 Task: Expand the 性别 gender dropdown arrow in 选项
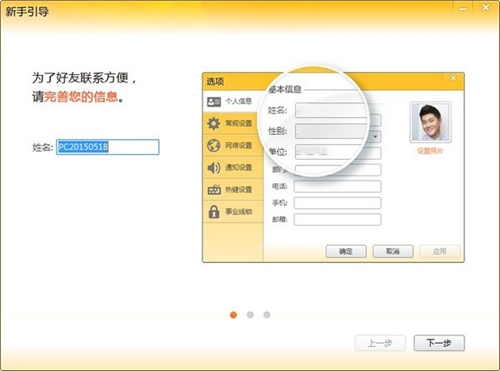click(375, 137)
